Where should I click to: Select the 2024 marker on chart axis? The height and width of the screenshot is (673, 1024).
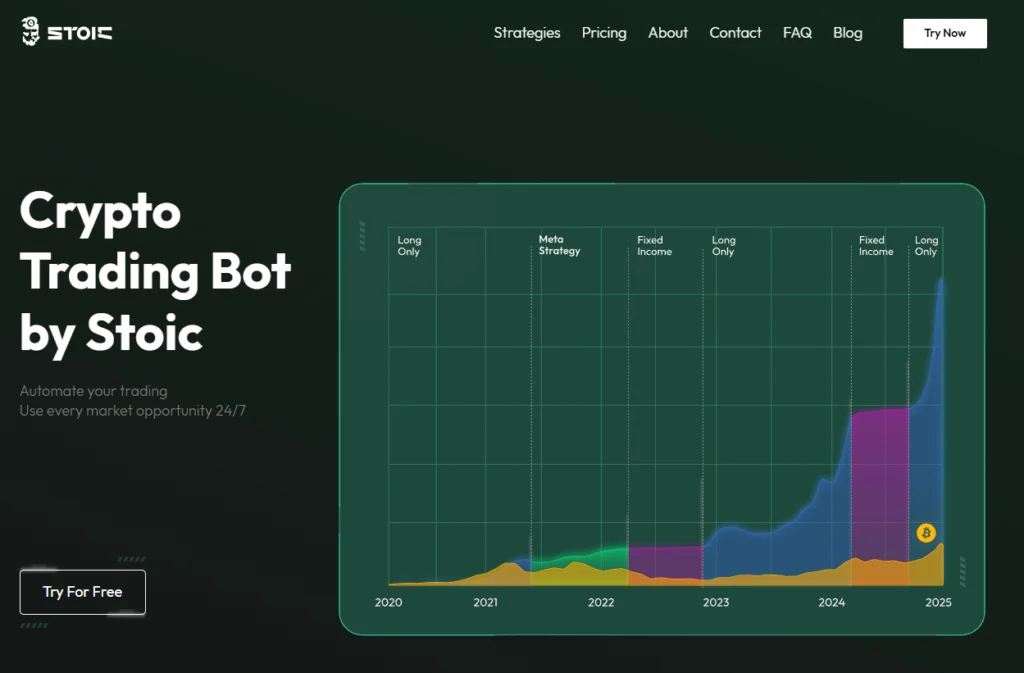coord(831,603)
